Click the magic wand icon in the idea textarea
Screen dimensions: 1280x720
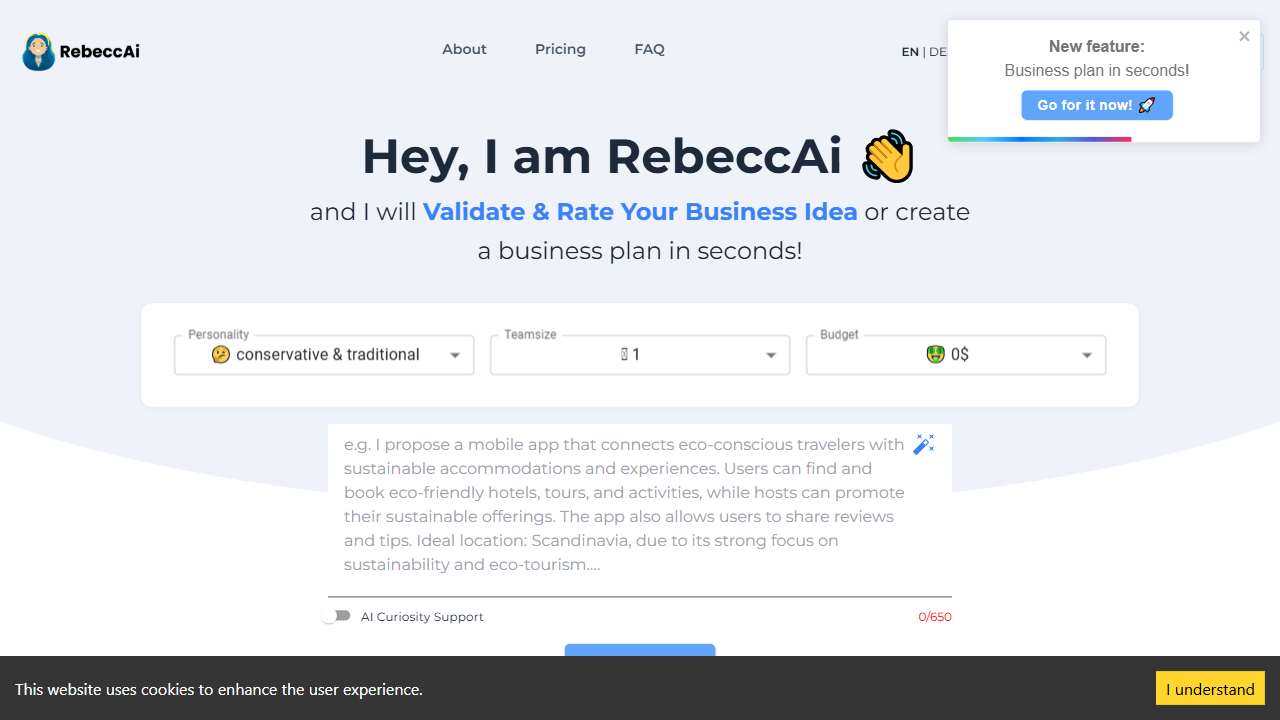923,444
